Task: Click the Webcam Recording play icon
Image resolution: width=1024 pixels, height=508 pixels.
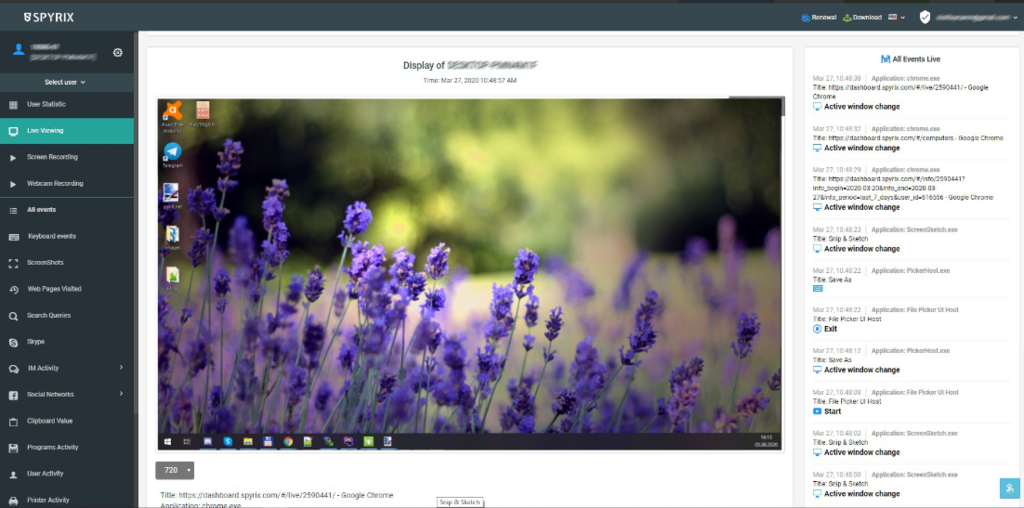Action: point(13,184)
